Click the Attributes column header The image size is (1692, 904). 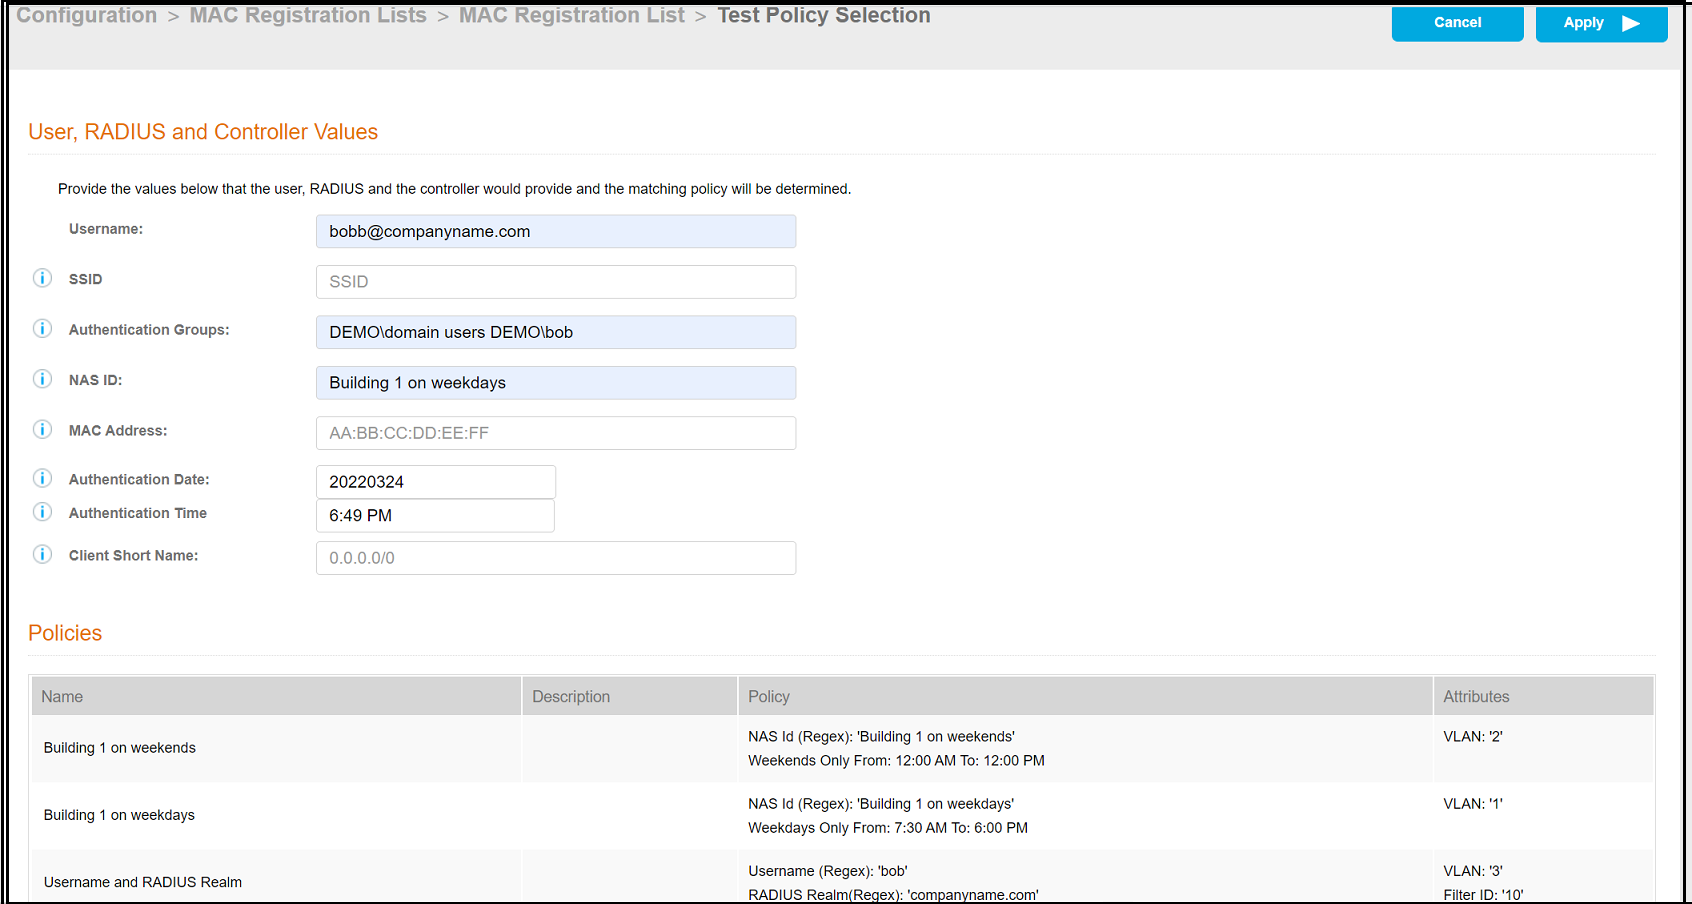1544,696
